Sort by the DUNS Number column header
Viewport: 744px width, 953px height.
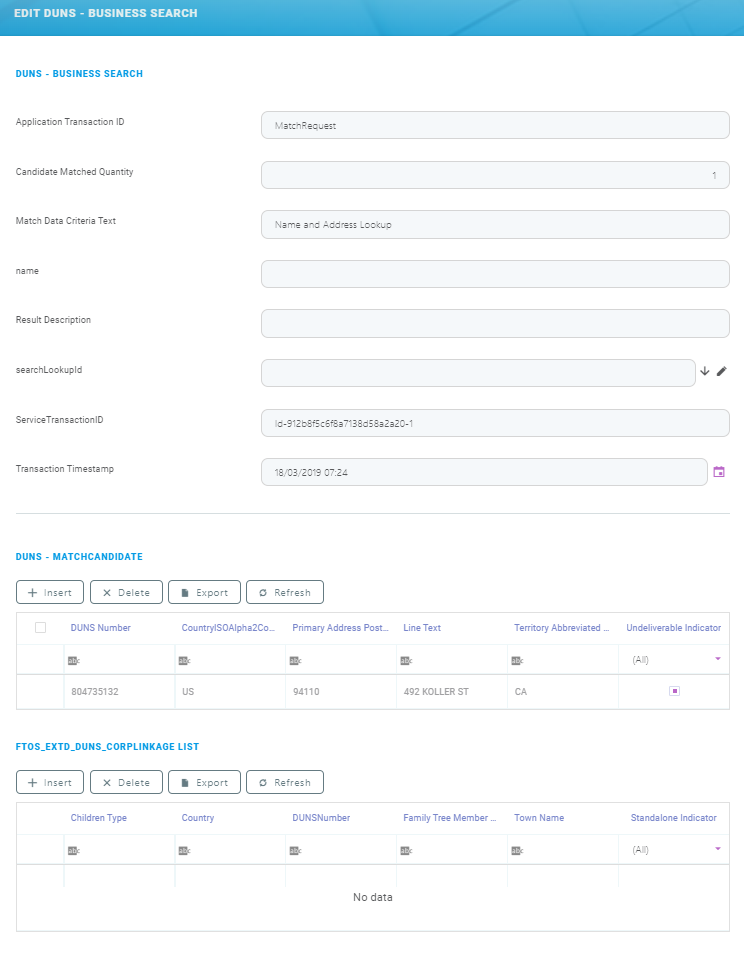[100, 628]
